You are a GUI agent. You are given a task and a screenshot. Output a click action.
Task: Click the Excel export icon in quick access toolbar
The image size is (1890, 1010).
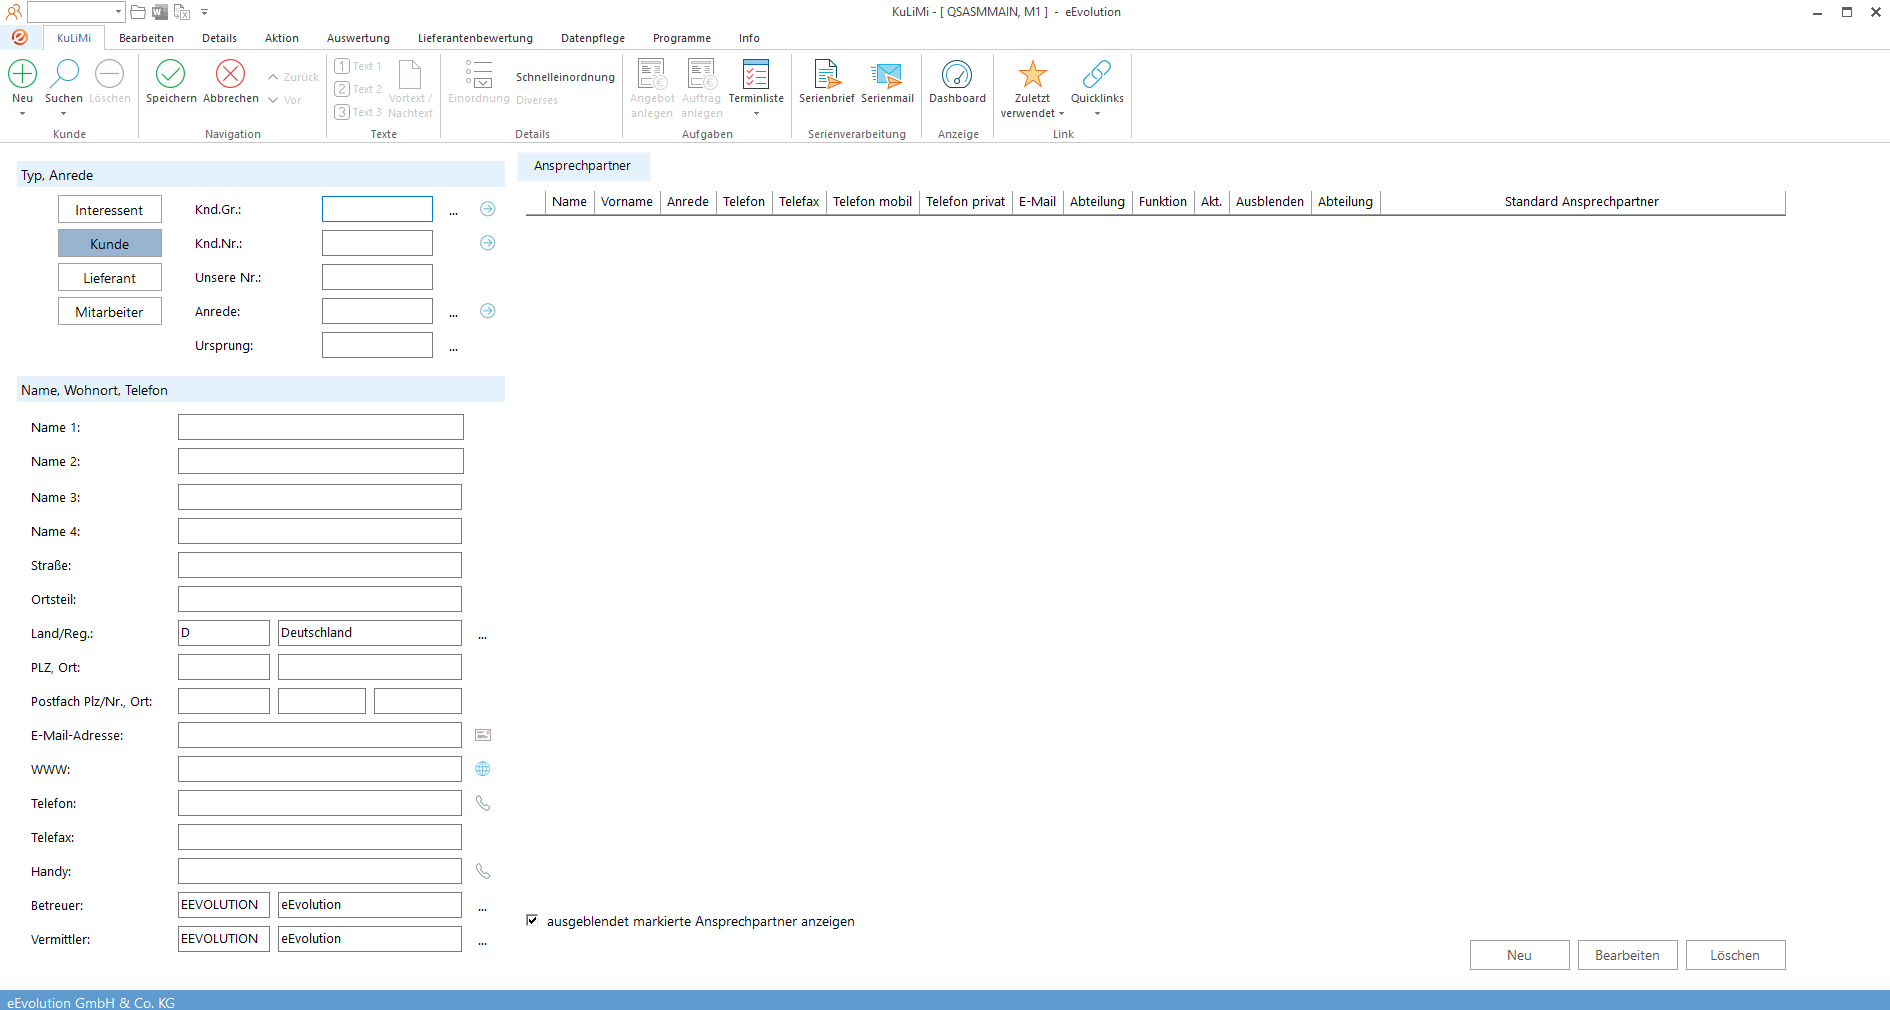pyautogui.click(x=182, y=12)
